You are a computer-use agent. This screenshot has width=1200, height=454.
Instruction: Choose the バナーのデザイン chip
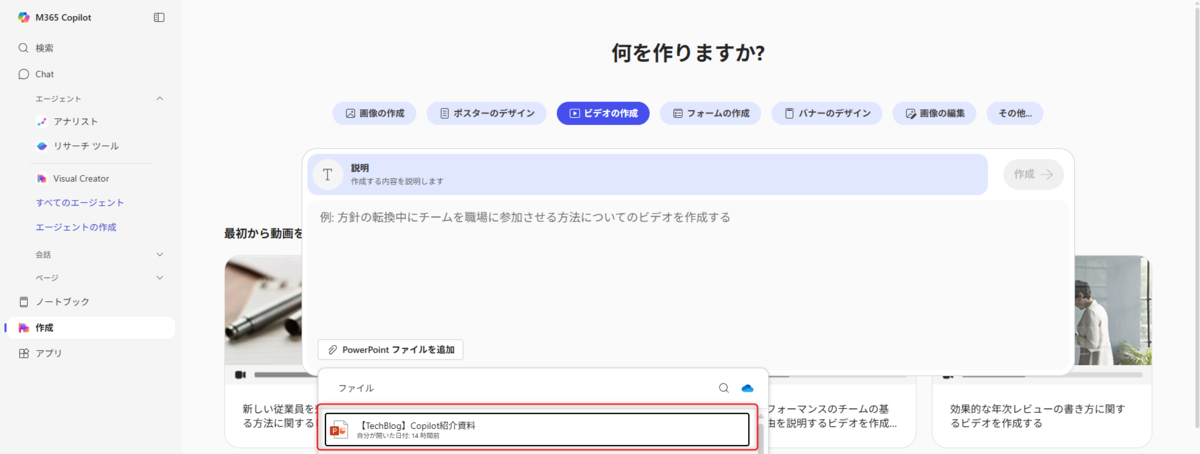coord(826,113)
